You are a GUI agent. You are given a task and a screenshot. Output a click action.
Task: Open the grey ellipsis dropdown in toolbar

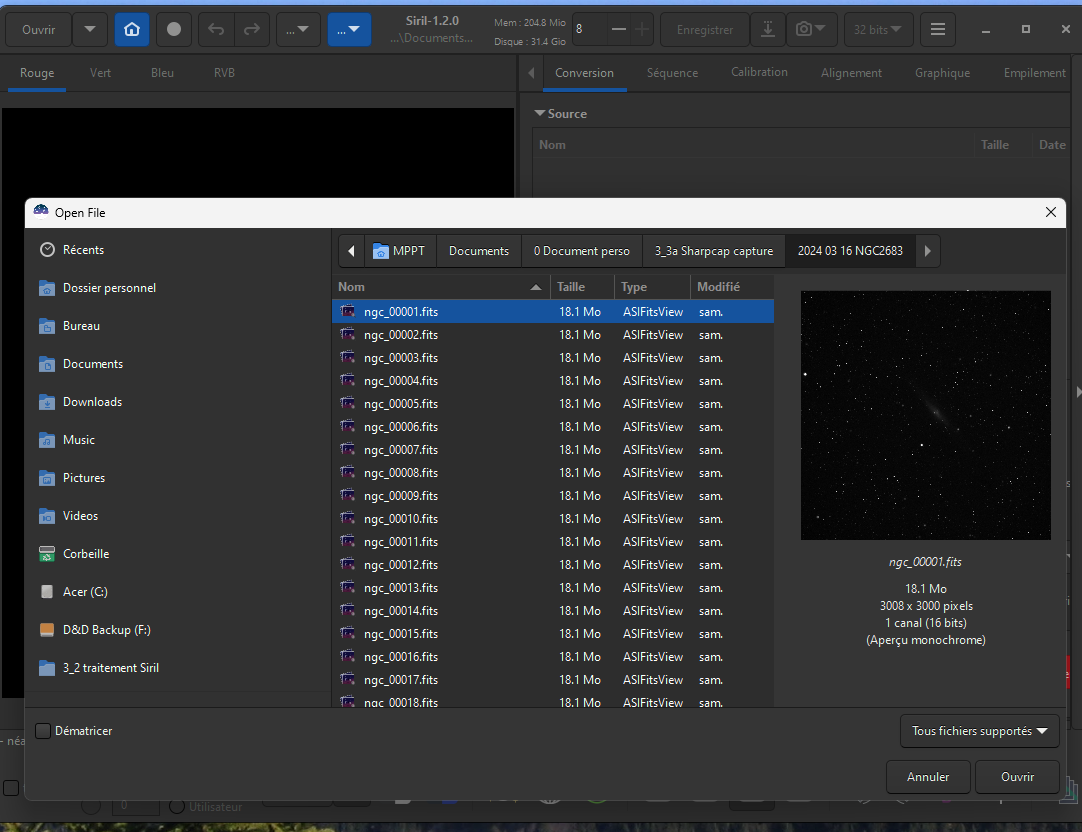tap(297, 30)
